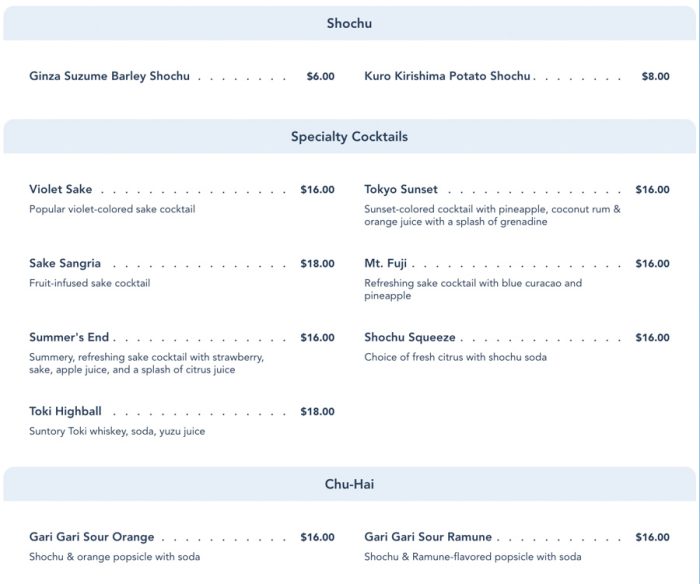
Task: Click the Mt. Fuji description text
Action: (473, 290)
